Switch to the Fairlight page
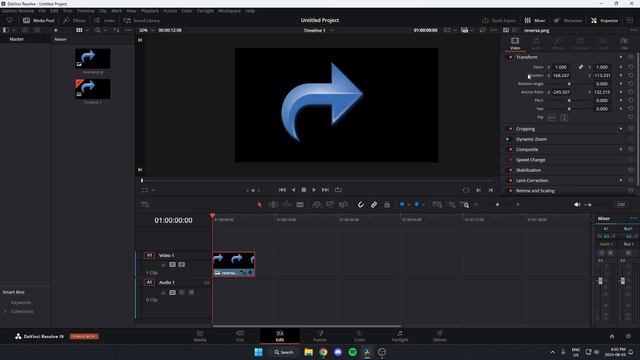The width and height of the screenshot is (640, 360). click(x=400, y=336)
